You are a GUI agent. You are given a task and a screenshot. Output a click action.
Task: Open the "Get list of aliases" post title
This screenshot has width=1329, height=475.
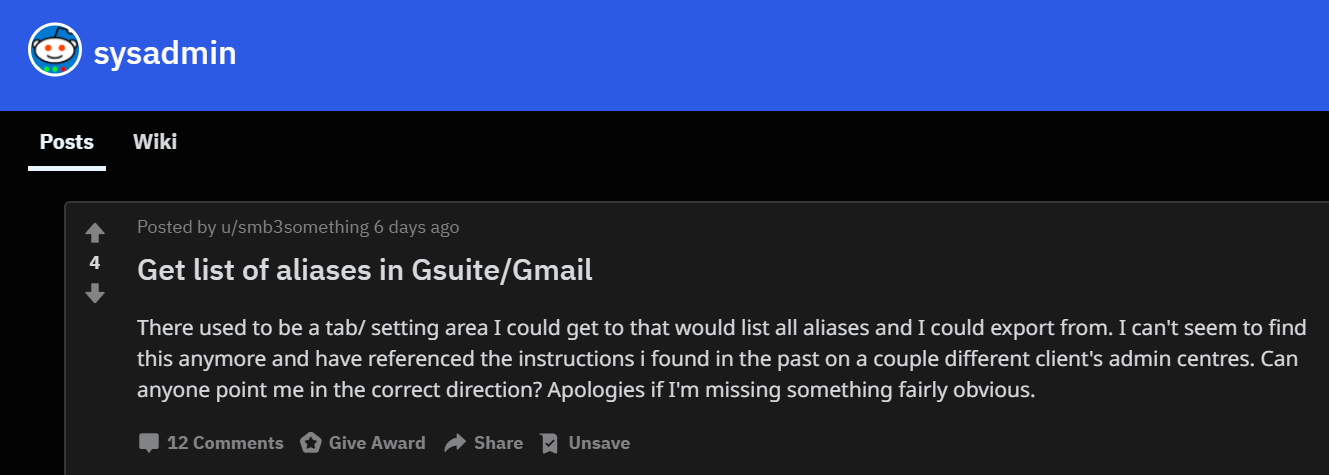pos(365,270)
